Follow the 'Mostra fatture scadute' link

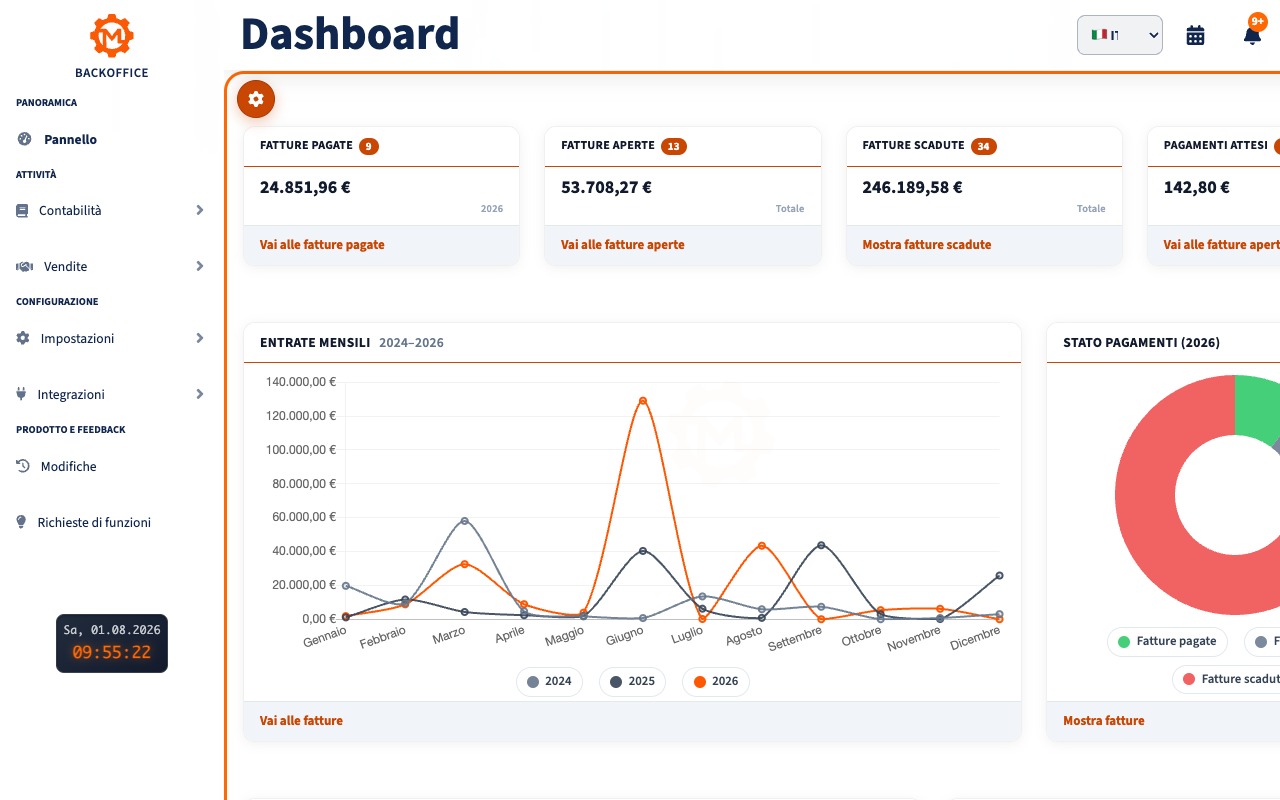point(926,245)
